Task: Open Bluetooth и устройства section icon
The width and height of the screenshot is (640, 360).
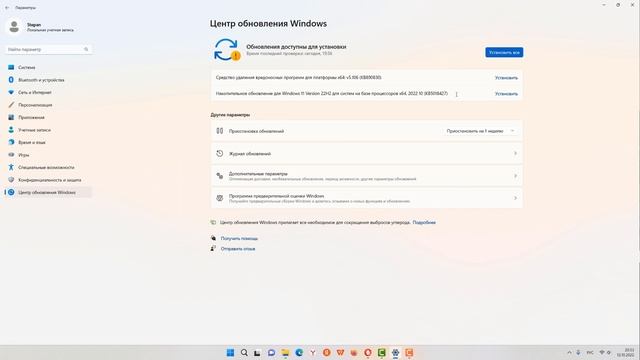Action: pyautogui.click(x=11, y=80)
